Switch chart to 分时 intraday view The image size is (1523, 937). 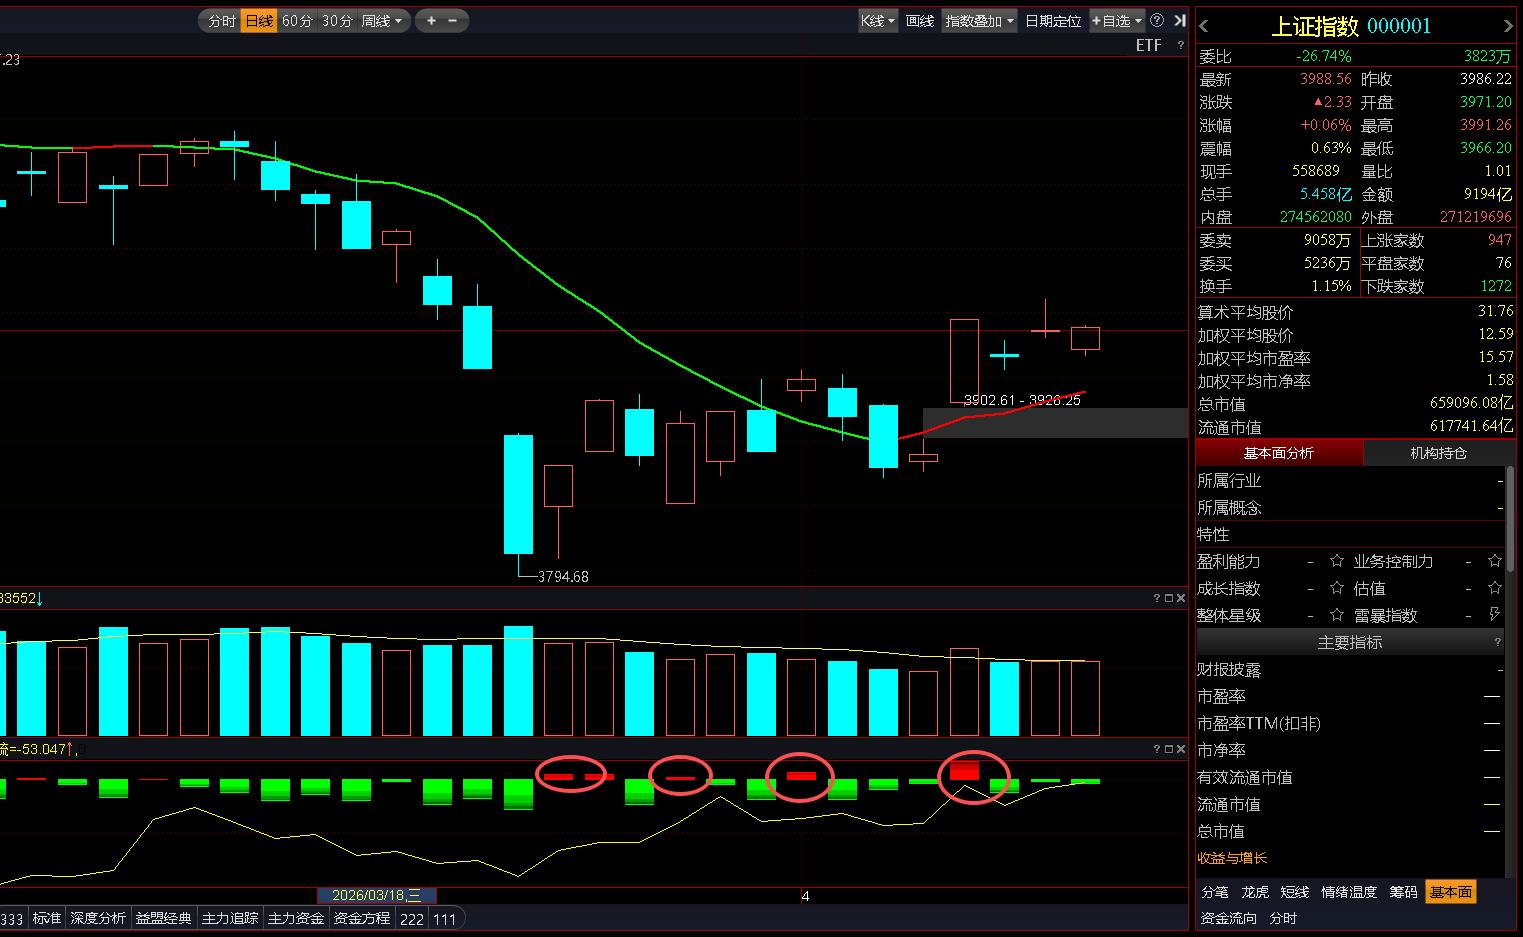221,21
